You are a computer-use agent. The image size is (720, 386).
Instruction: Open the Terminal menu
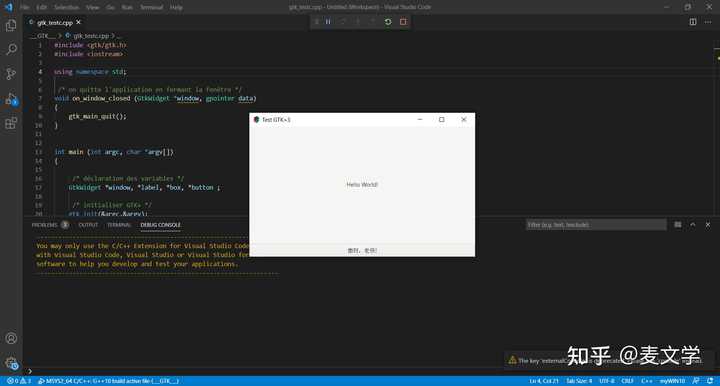[152, 7]
